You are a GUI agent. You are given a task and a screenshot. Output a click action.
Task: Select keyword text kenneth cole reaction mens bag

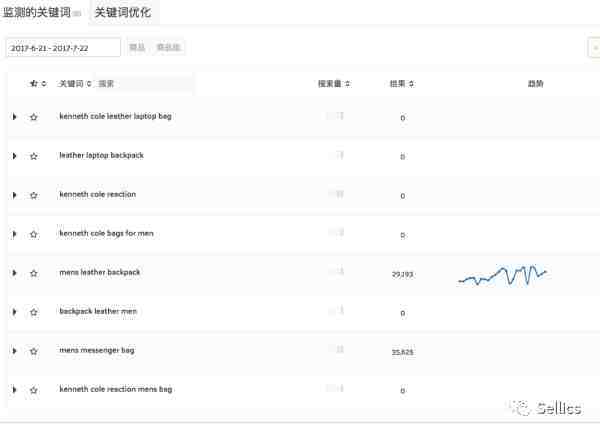coord(116,389)
